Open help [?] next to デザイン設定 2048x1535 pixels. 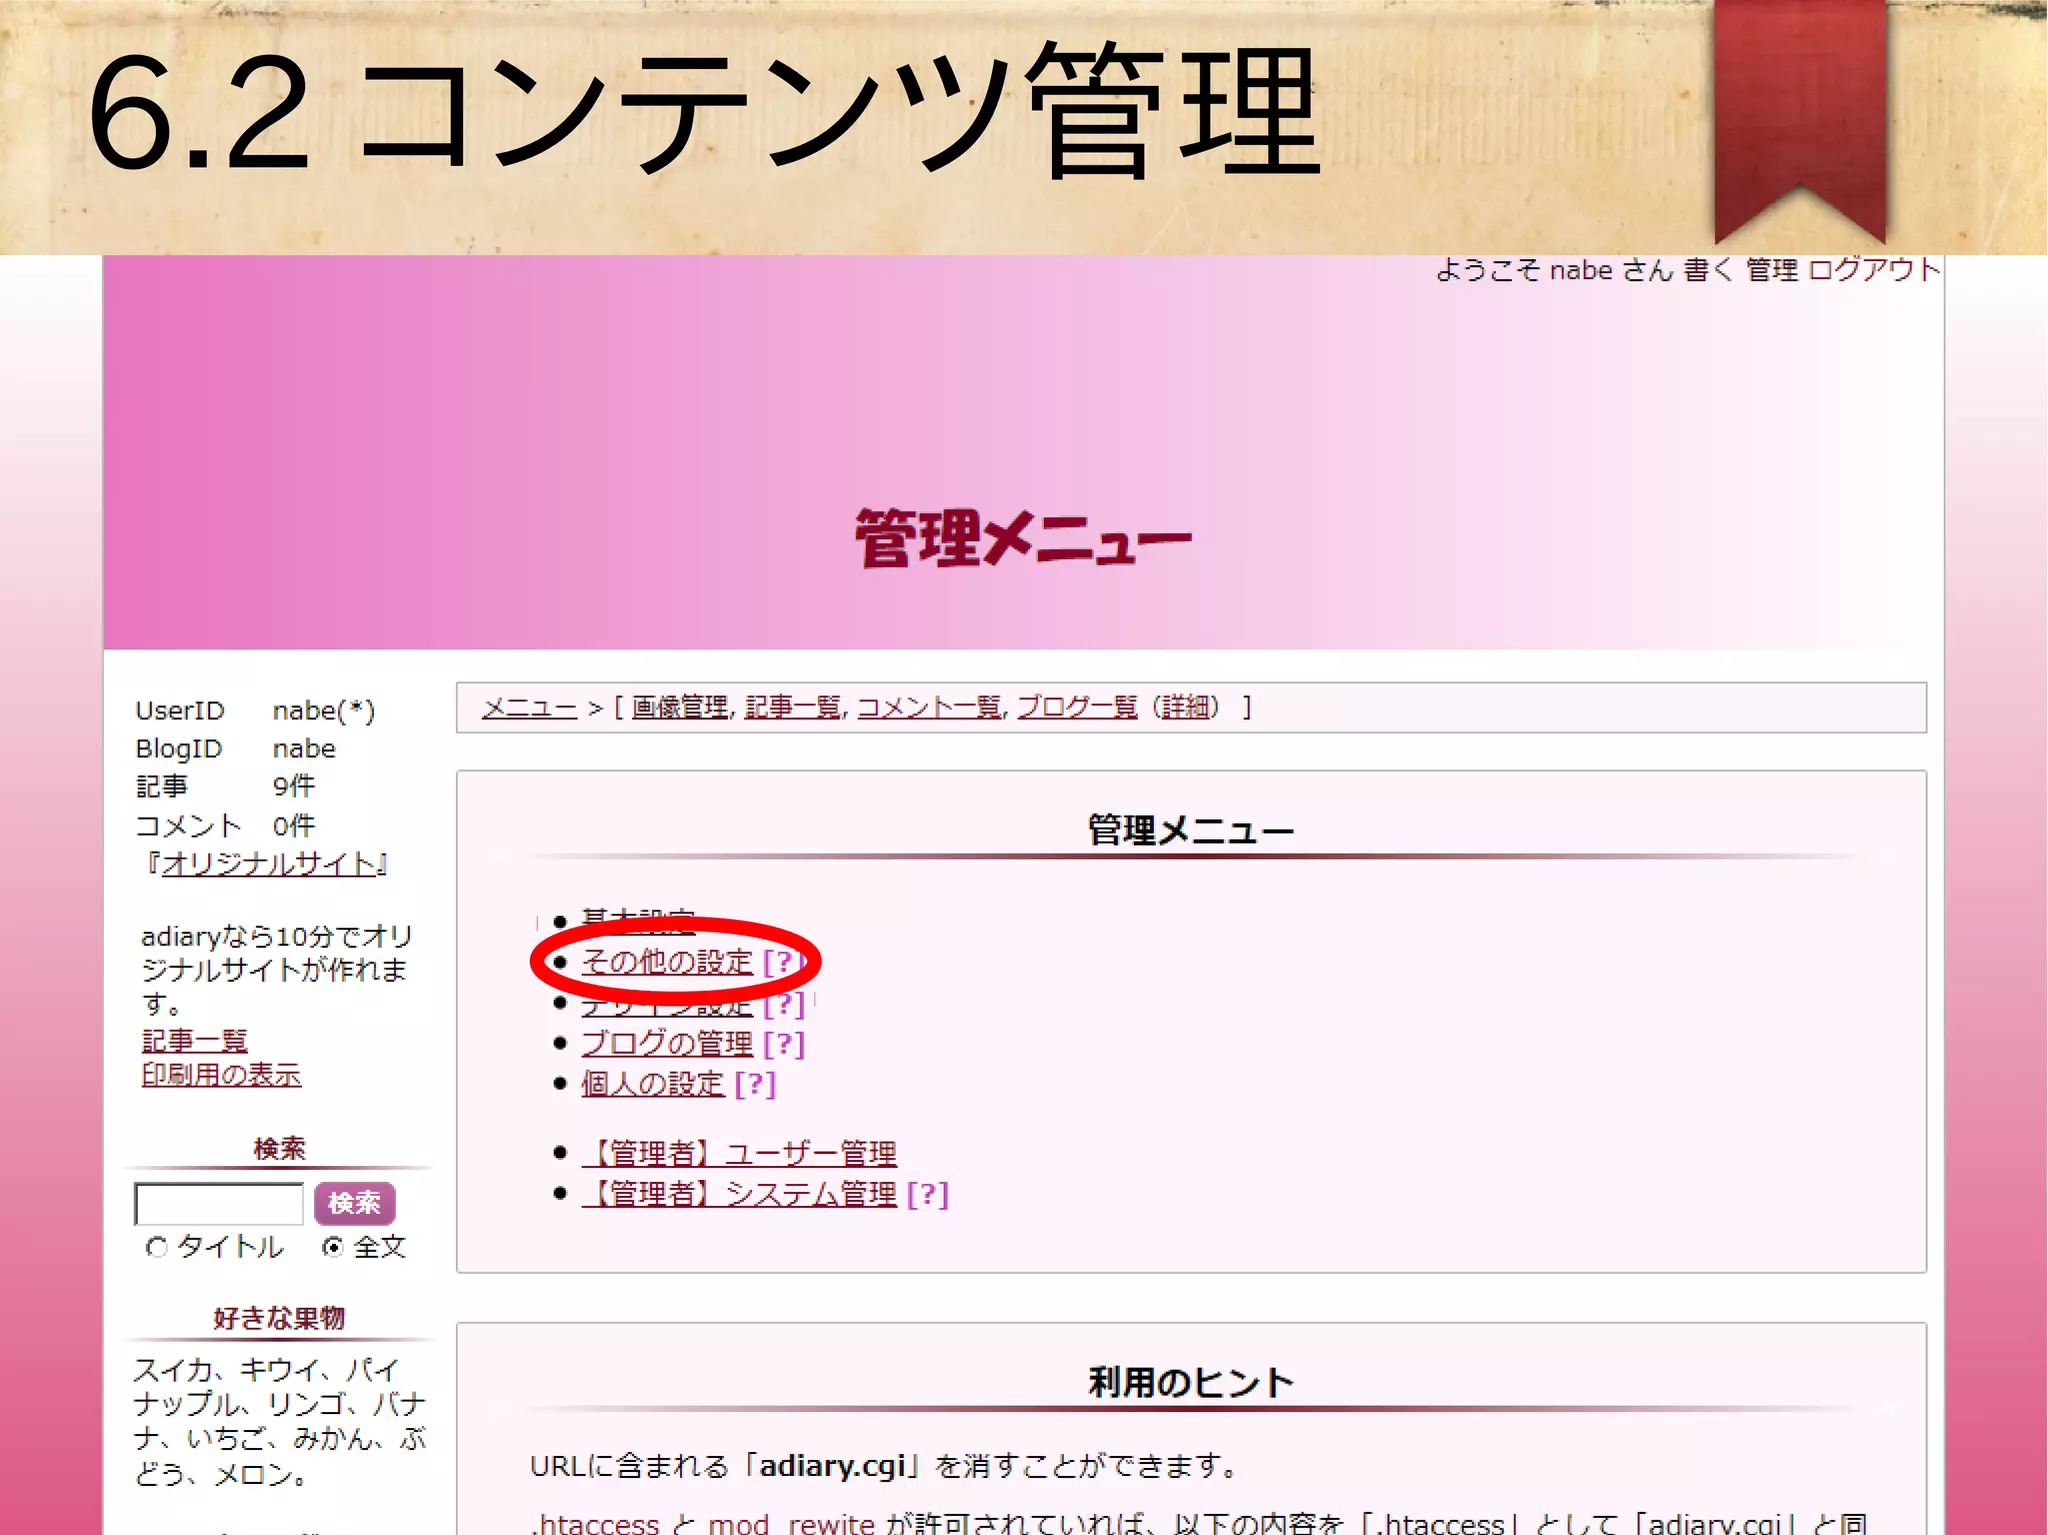783,1003
